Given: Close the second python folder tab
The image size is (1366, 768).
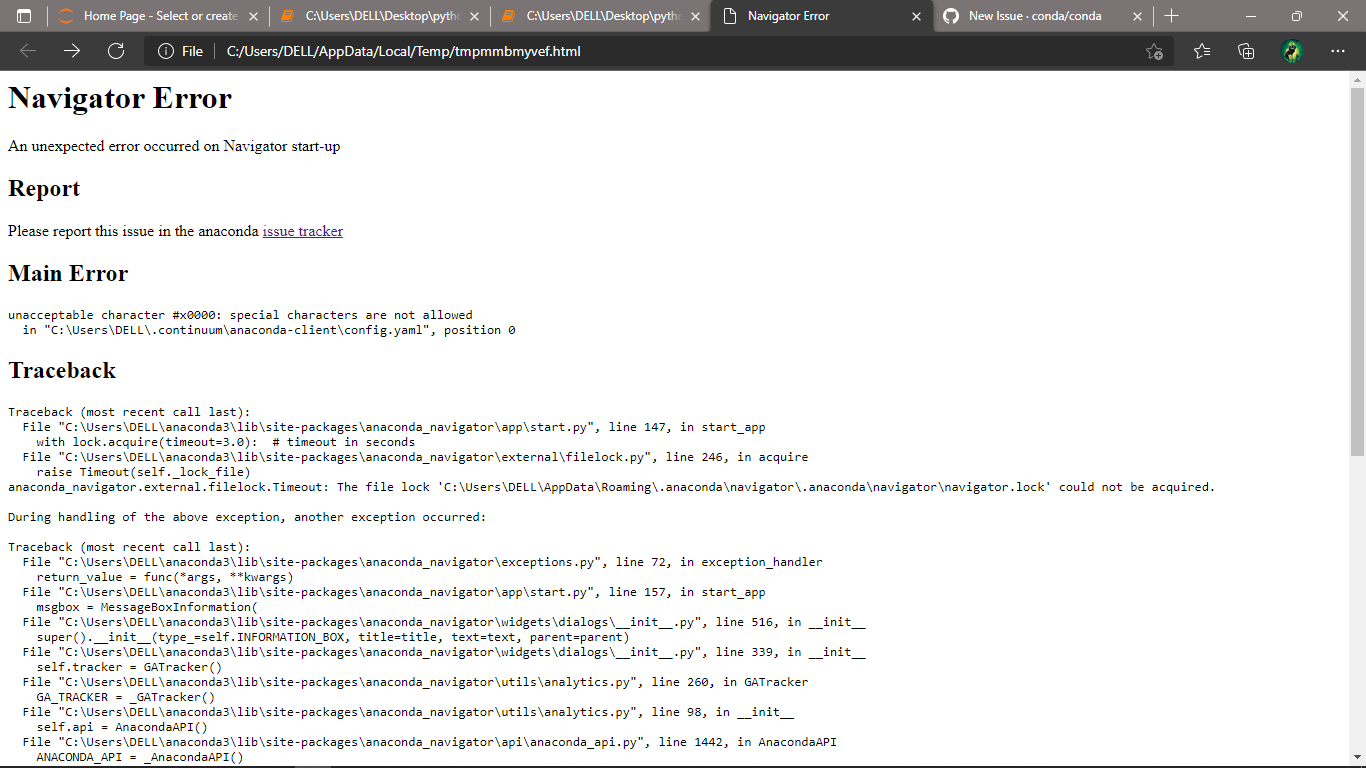Looking at the screenshot, I should (x=694, y=15).
